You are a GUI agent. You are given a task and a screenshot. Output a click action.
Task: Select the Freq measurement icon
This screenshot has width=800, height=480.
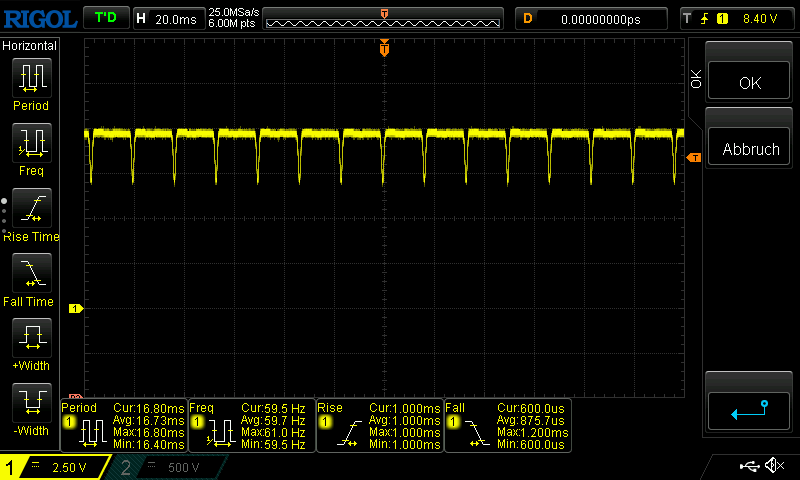coord(31,142)
